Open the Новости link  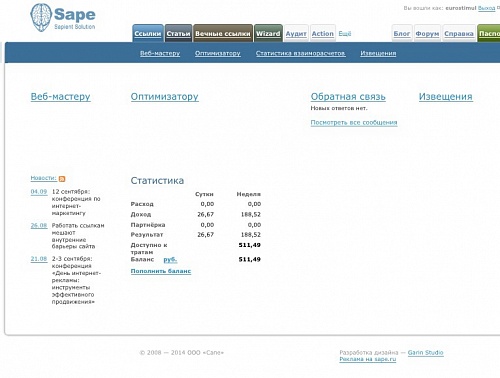(x=44, y=178)
